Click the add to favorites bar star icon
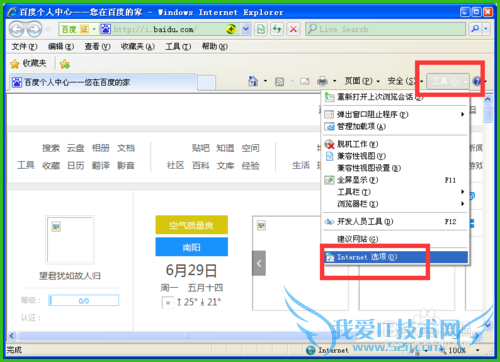 65,64
